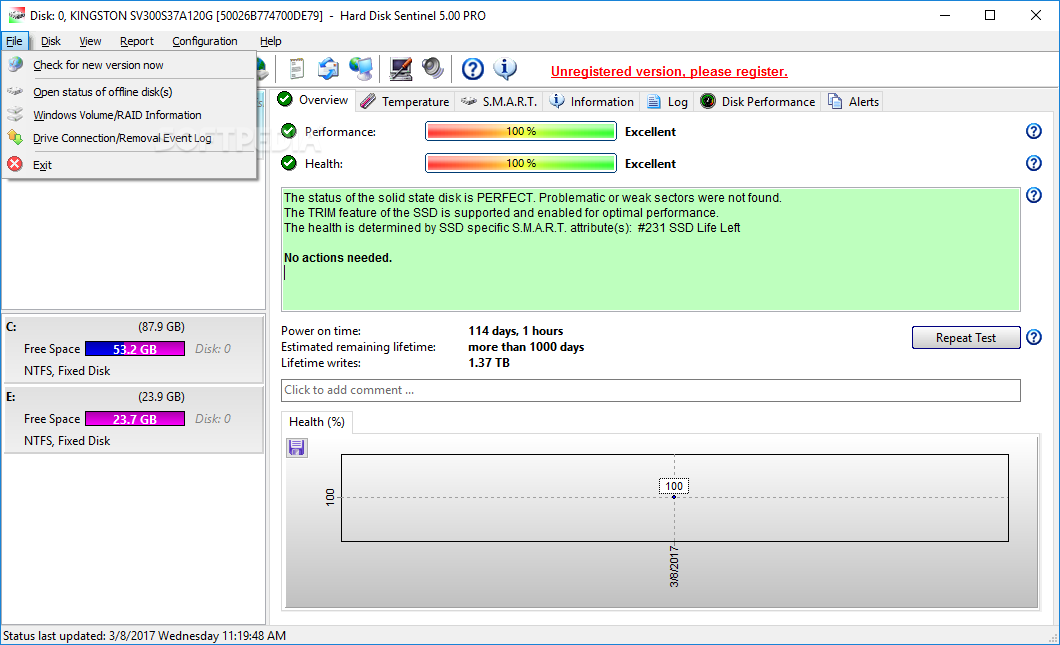Save the Health chart with floppy icon

click(296, 448)
